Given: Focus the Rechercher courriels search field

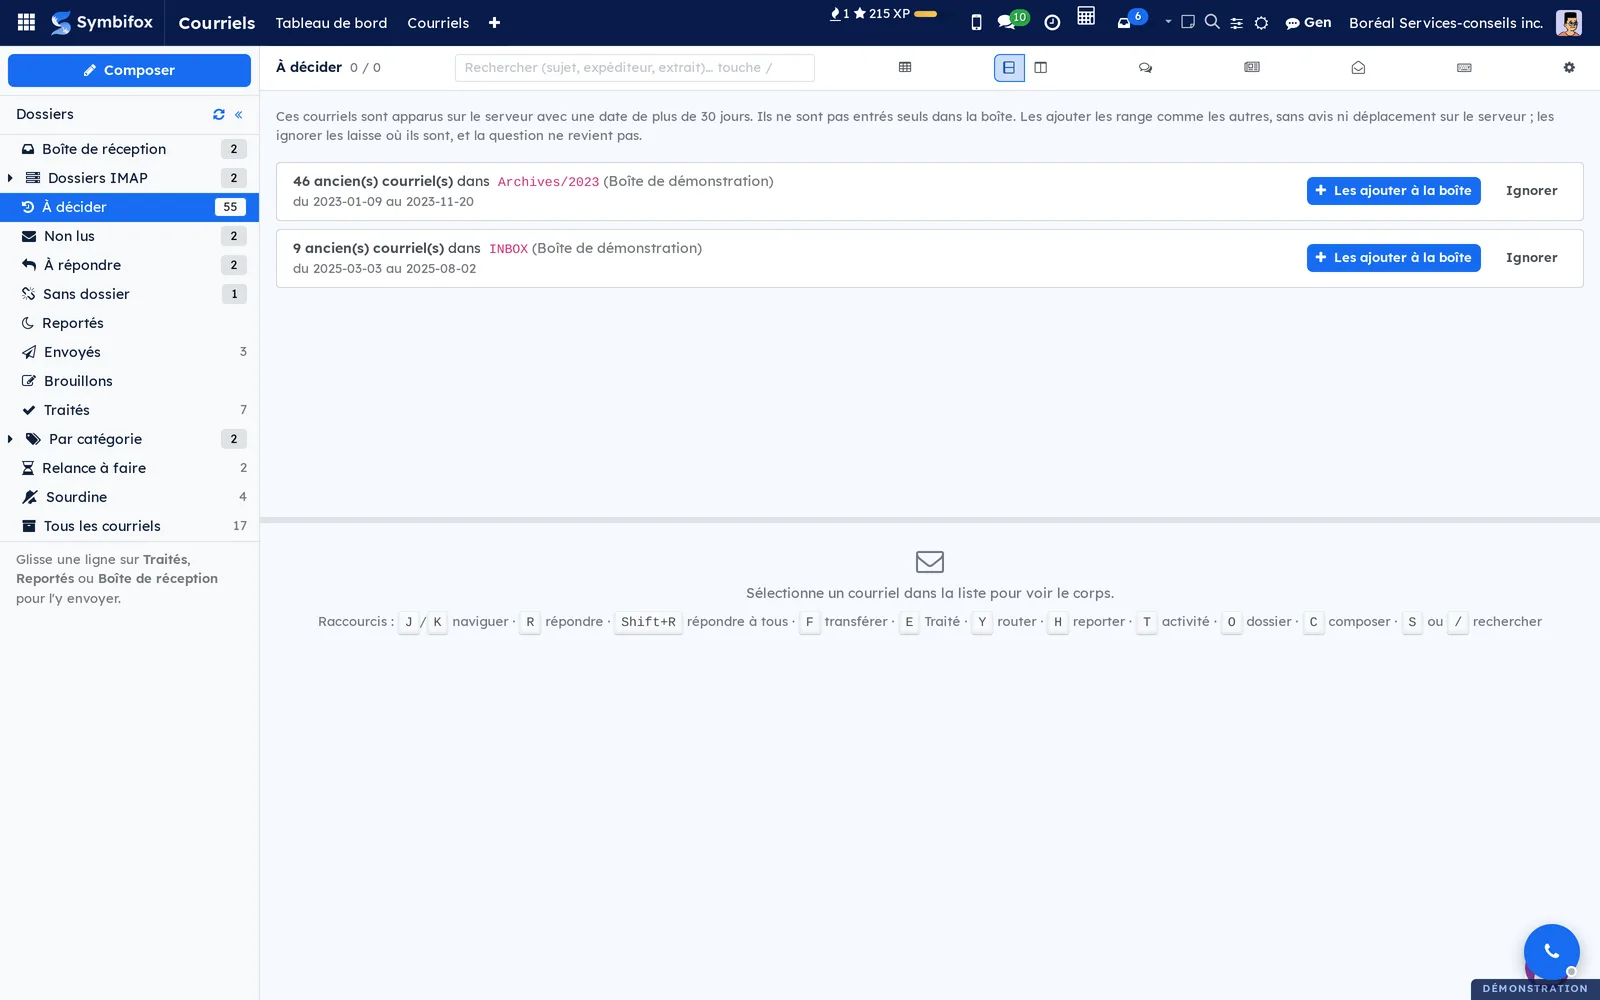Looking at the screenshot, I should 634,68.
